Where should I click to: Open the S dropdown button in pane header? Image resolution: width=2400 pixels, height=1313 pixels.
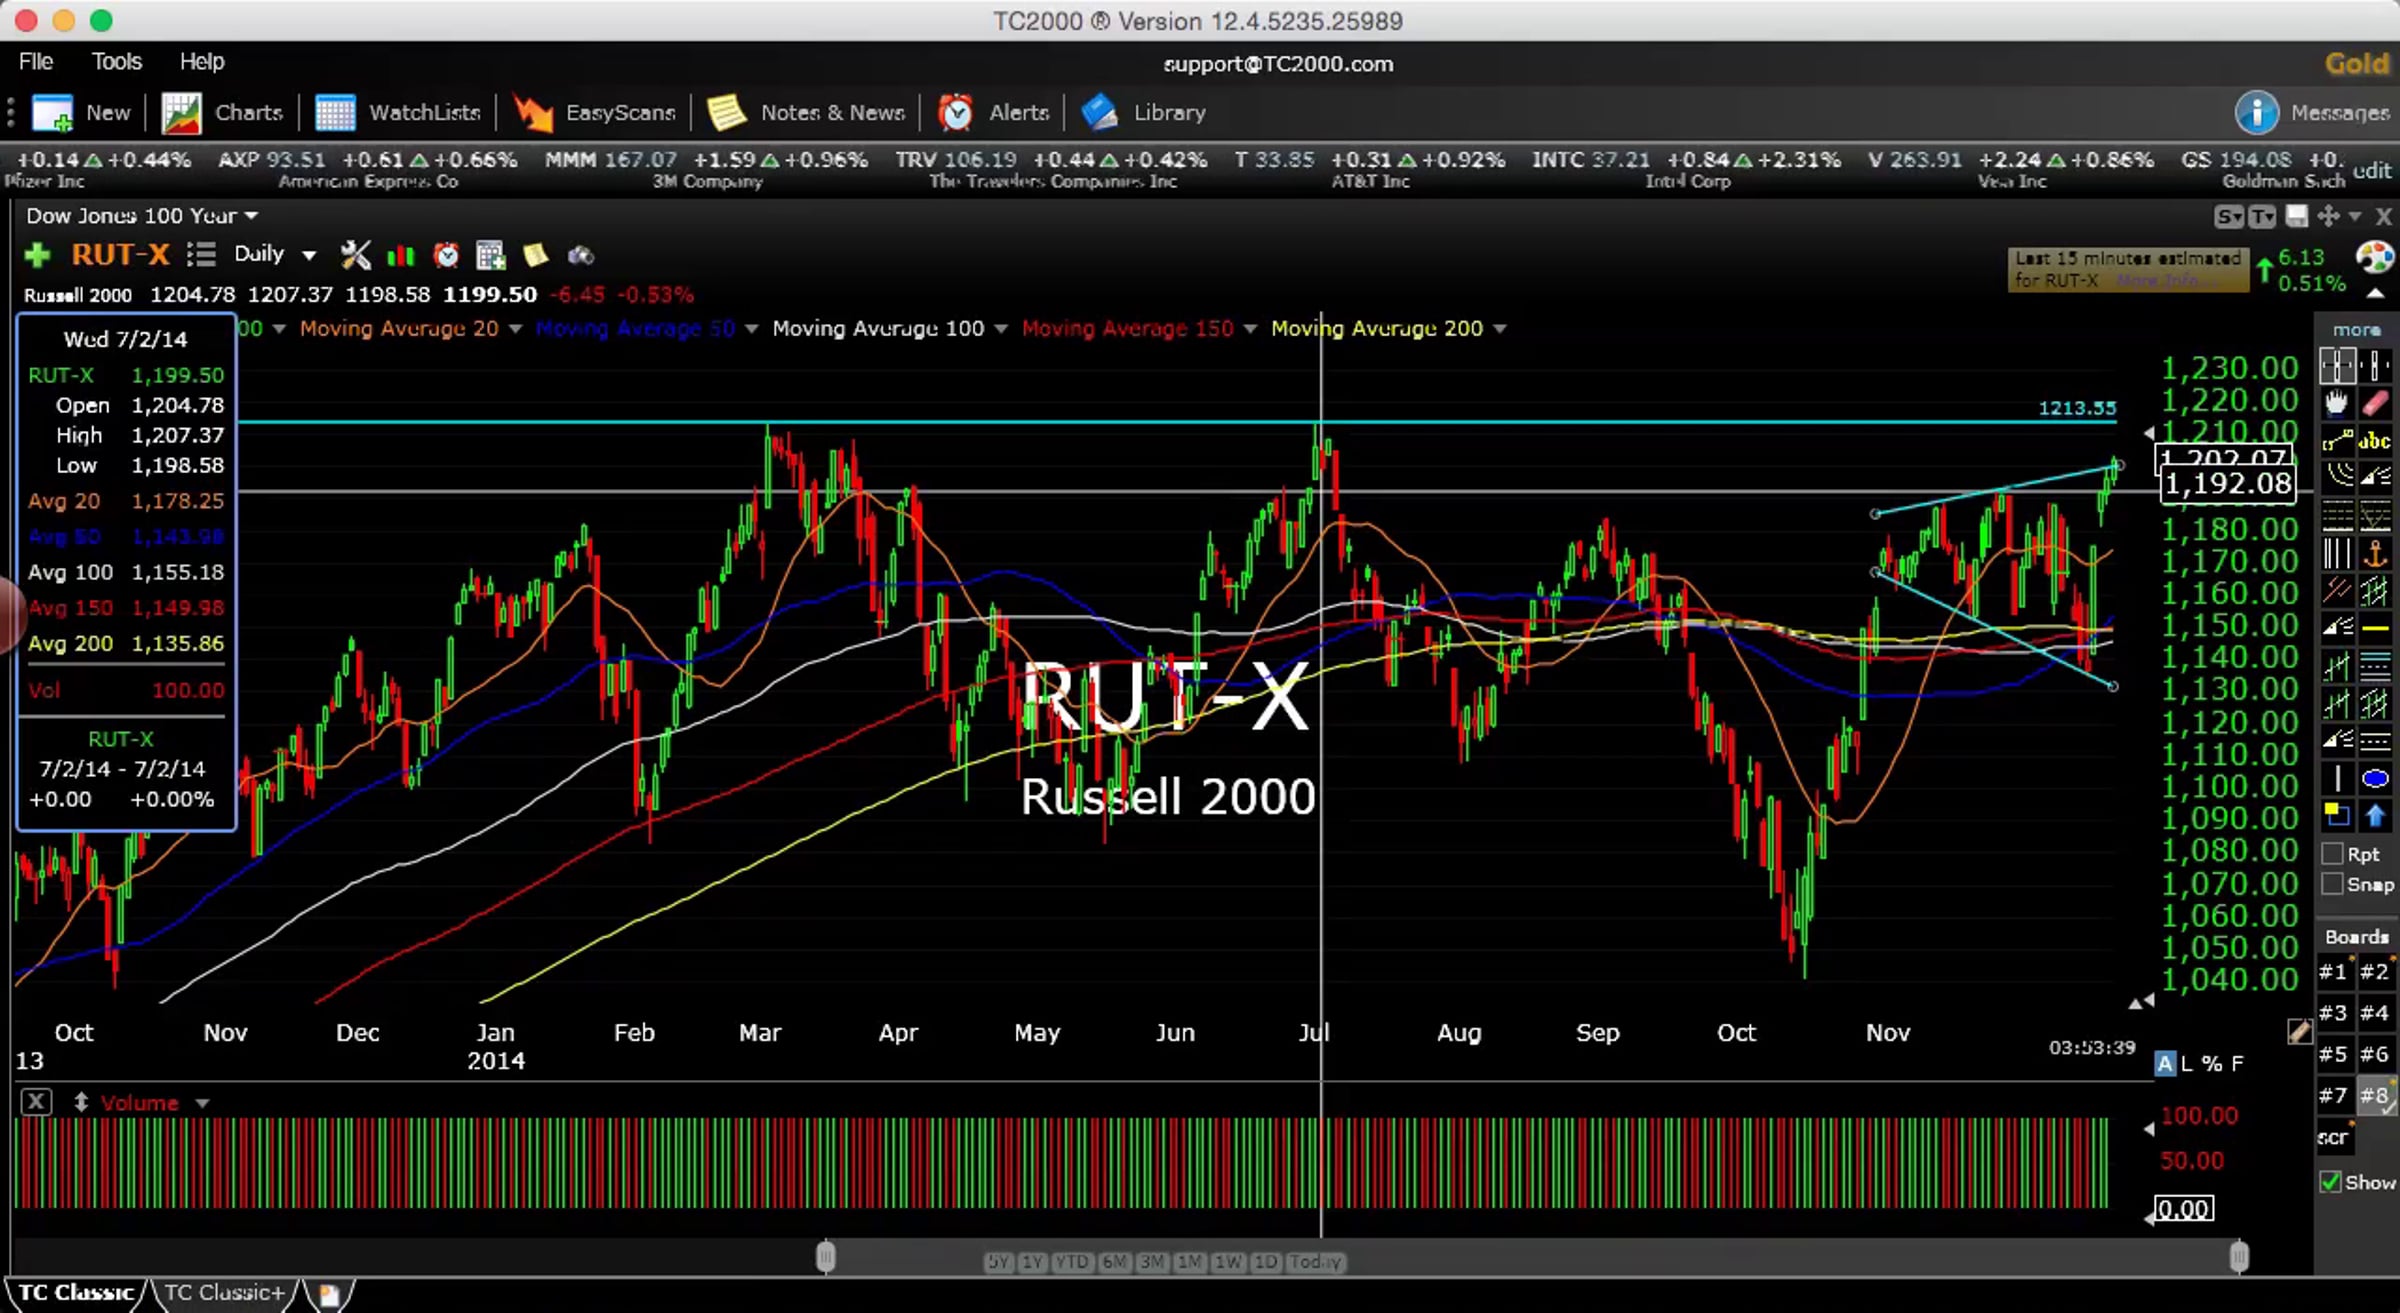(x=2228, y=217)
